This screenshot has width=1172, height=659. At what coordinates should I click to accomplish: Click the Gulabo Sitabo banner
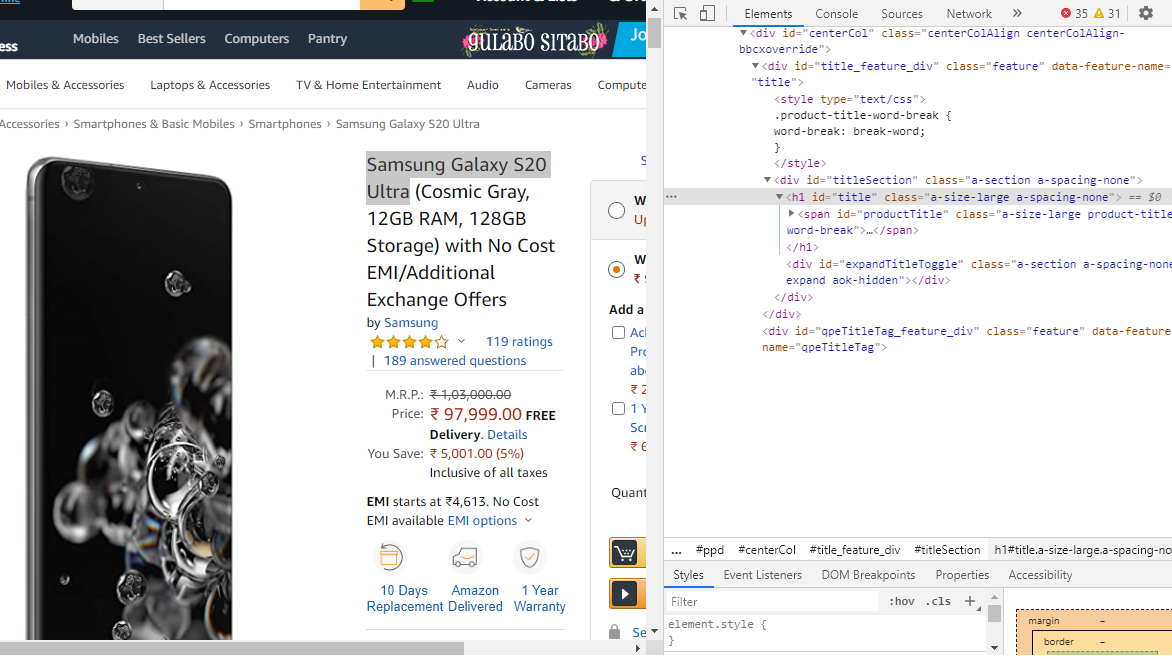(534, 40)
